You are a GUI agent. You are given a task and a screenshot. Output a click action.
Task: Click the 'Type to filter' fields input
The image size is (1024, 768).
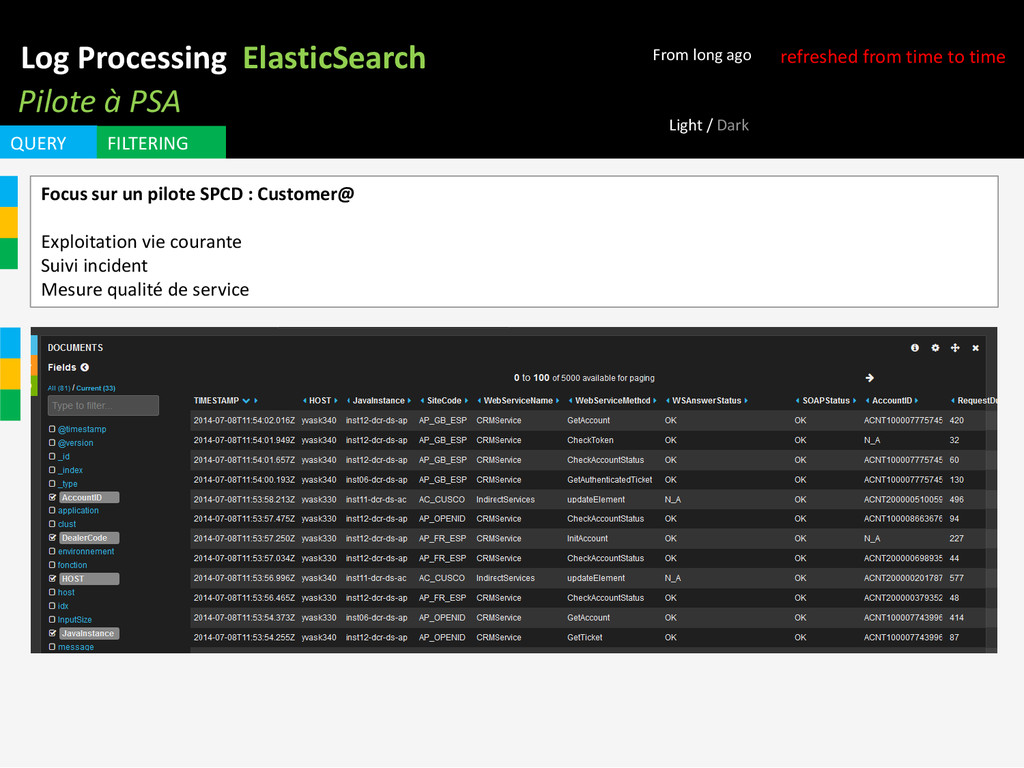tap(103, 406)
